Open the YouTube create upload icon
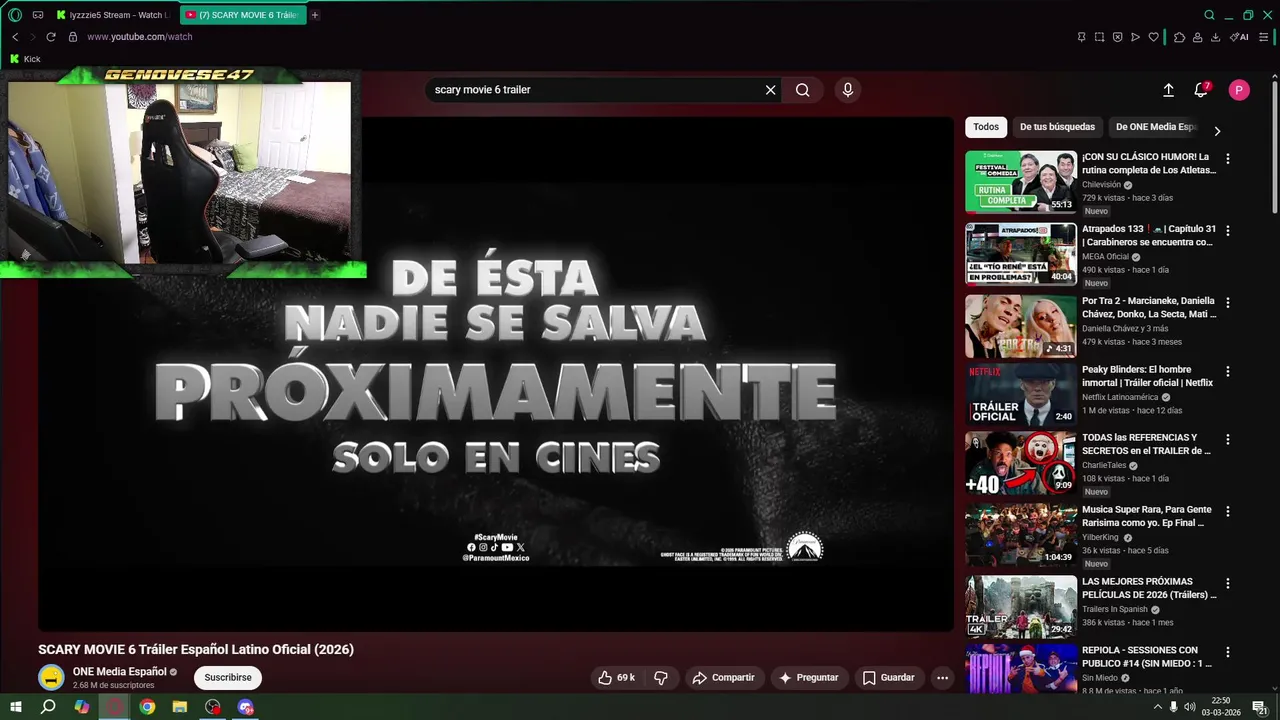Screen dimensions: 1280x720 [1168, 90]
